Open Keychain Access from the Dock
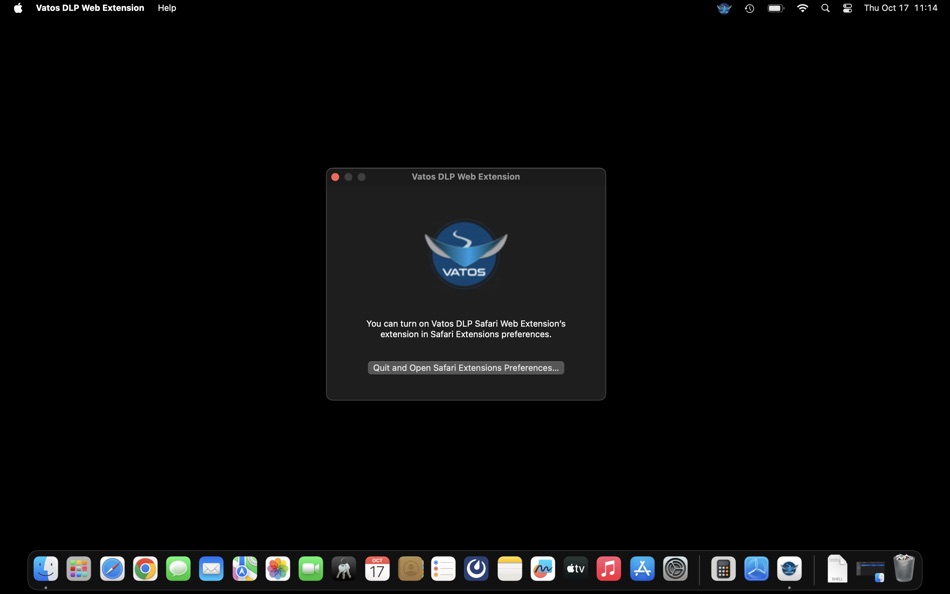This screenshot has height=594, width=950. point(344,569)
